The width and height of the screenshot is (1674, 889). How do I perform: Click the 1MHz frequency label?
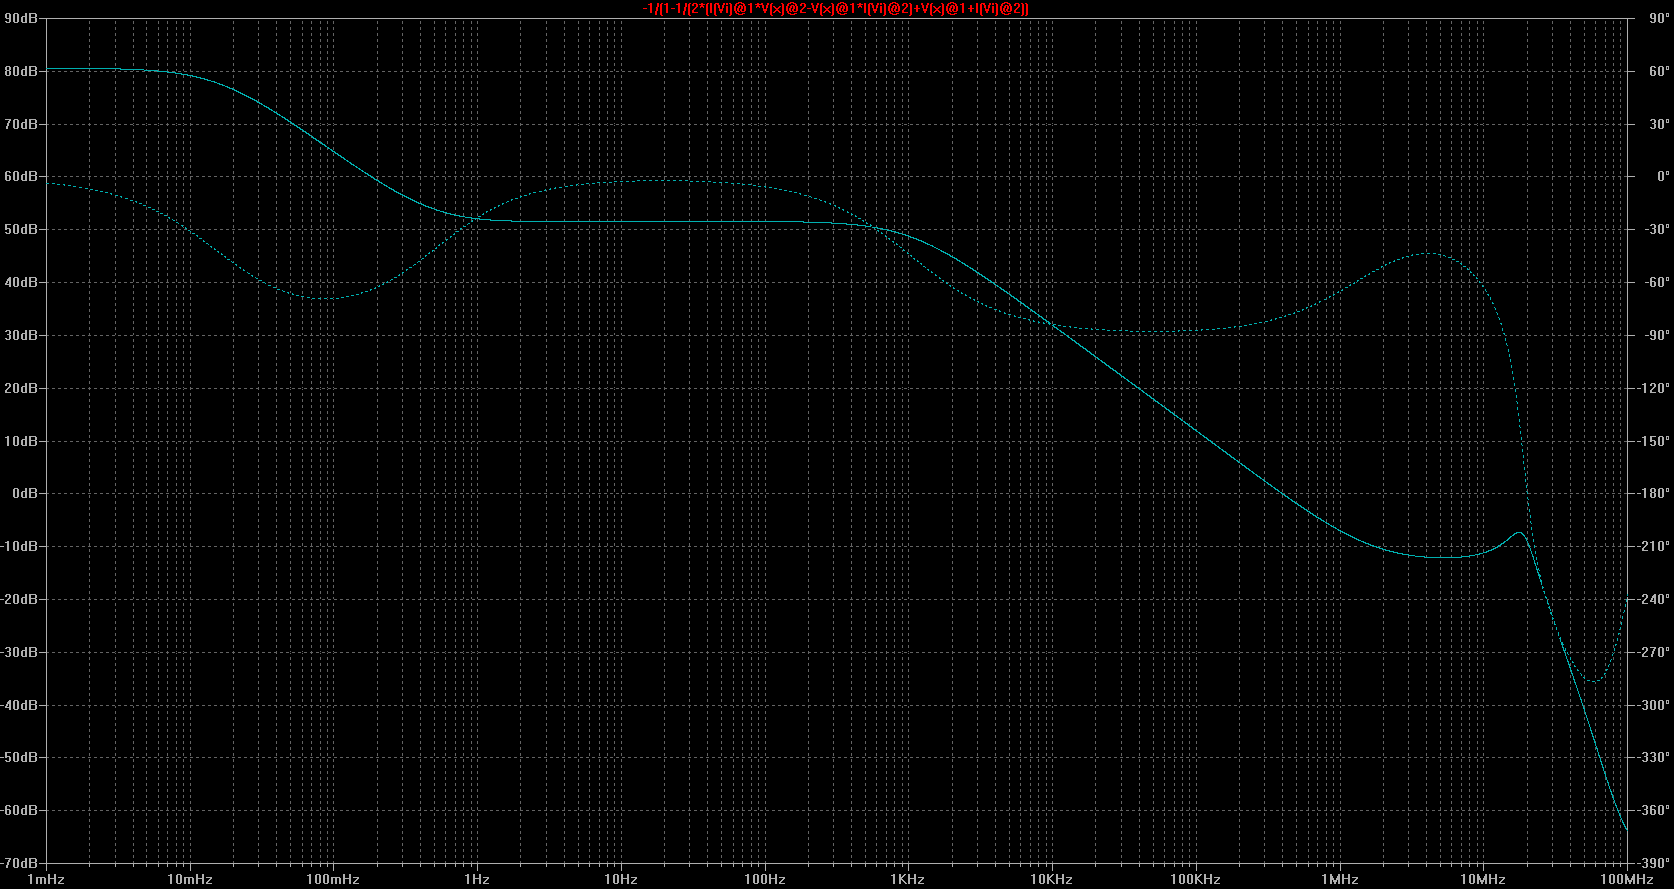(x=1339, y=879)
